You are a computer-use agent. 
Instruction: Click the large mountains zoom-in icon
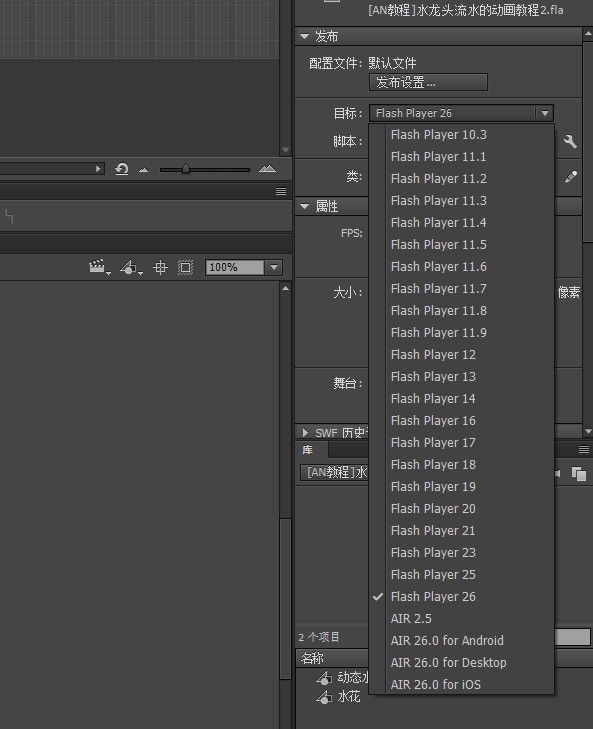point(267,169)
